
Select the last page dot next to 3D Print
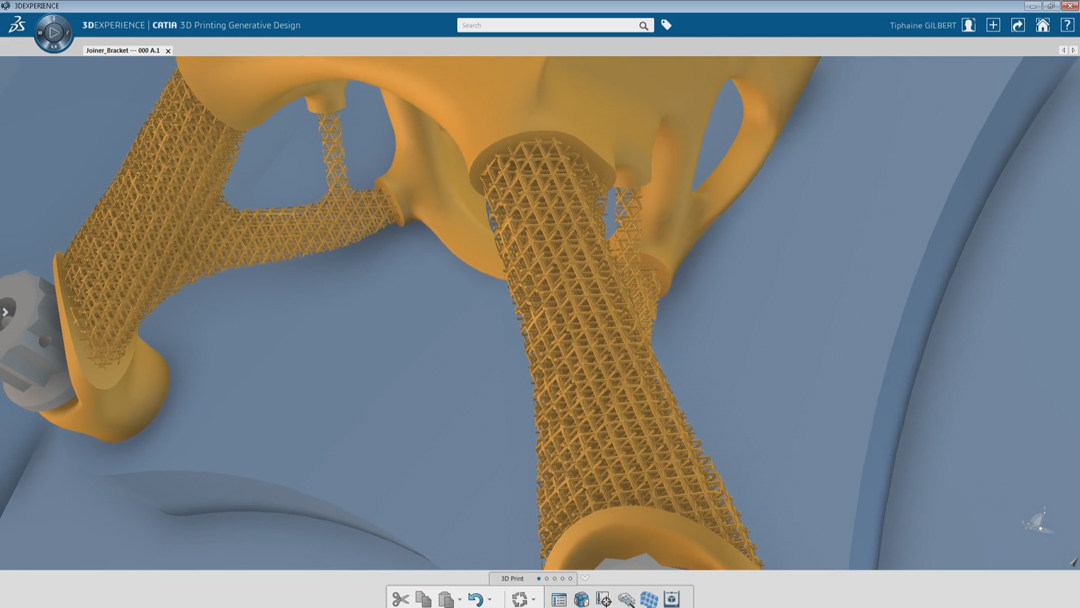[x=572, y=578]
